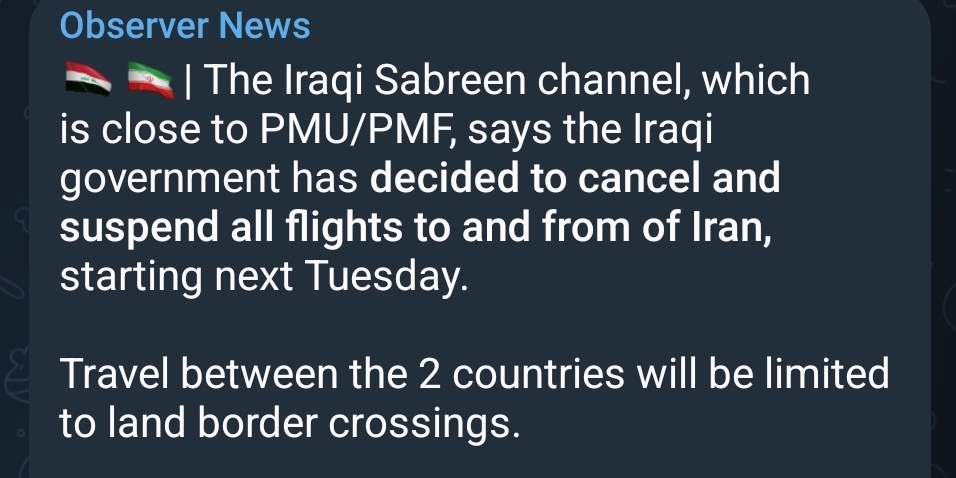Click bold text 'decided to cancel and'
This screenshot has height=478, width=956.
(575, 178)
